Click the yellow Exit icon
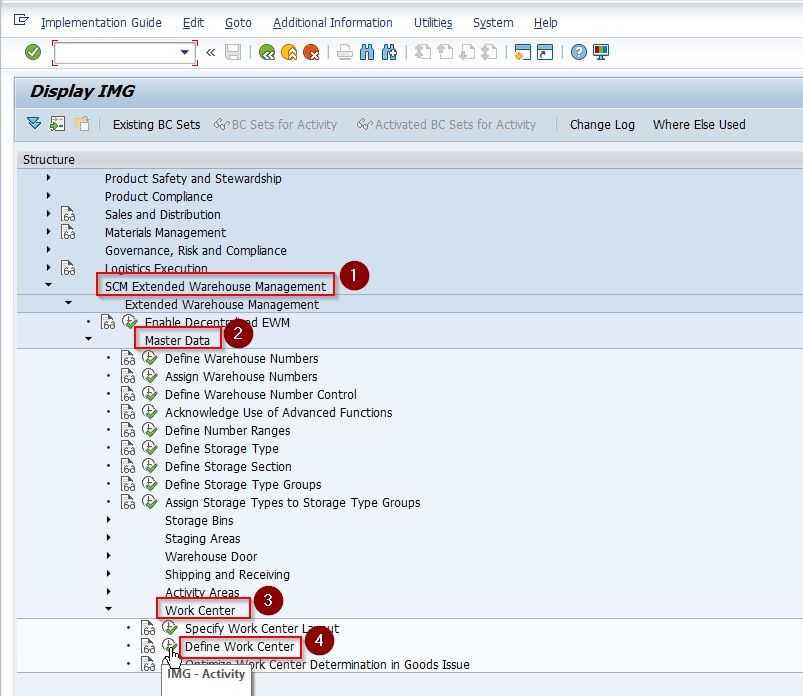The image size is (803, 696). [x=289, y=52]
